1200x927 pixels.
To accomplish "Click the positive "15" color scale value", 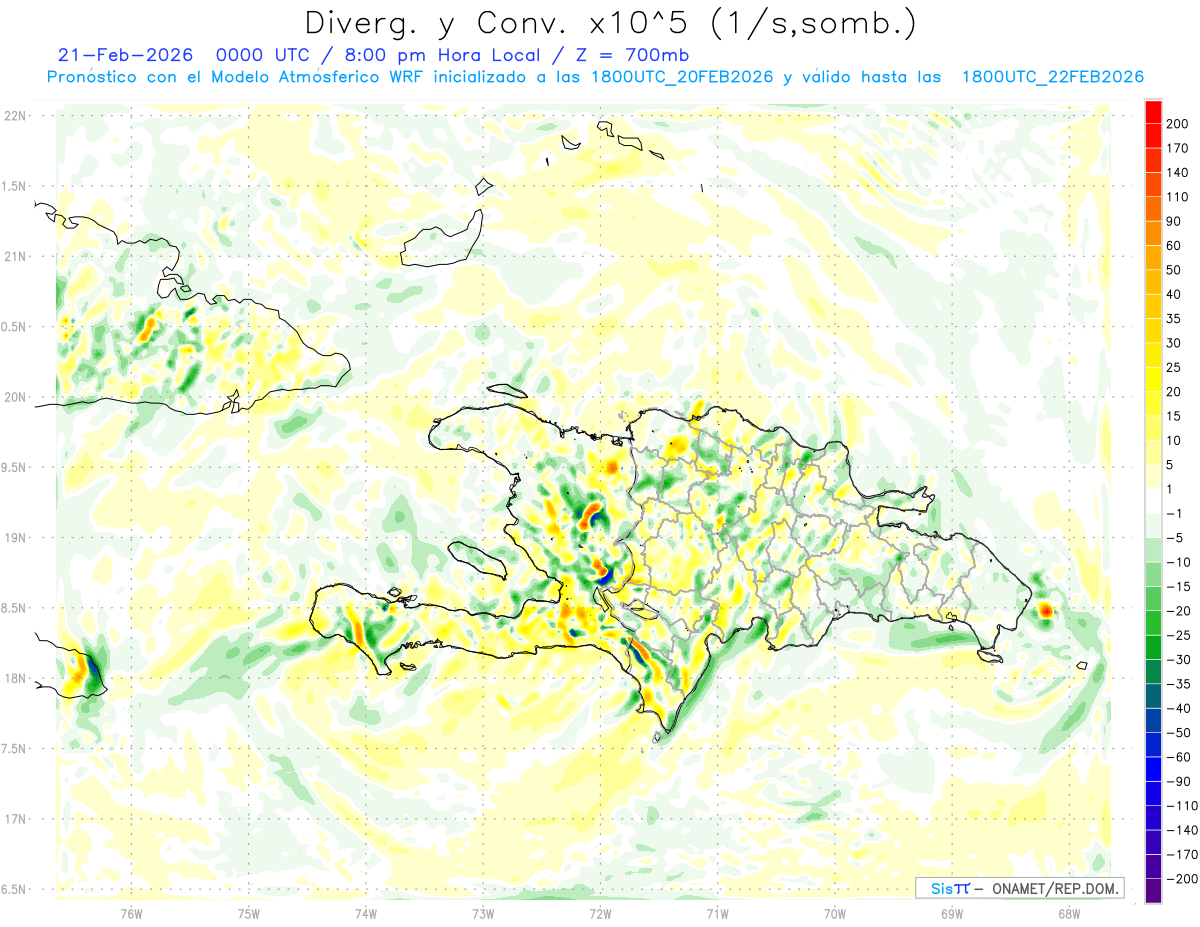I will tap(1175, 416).
